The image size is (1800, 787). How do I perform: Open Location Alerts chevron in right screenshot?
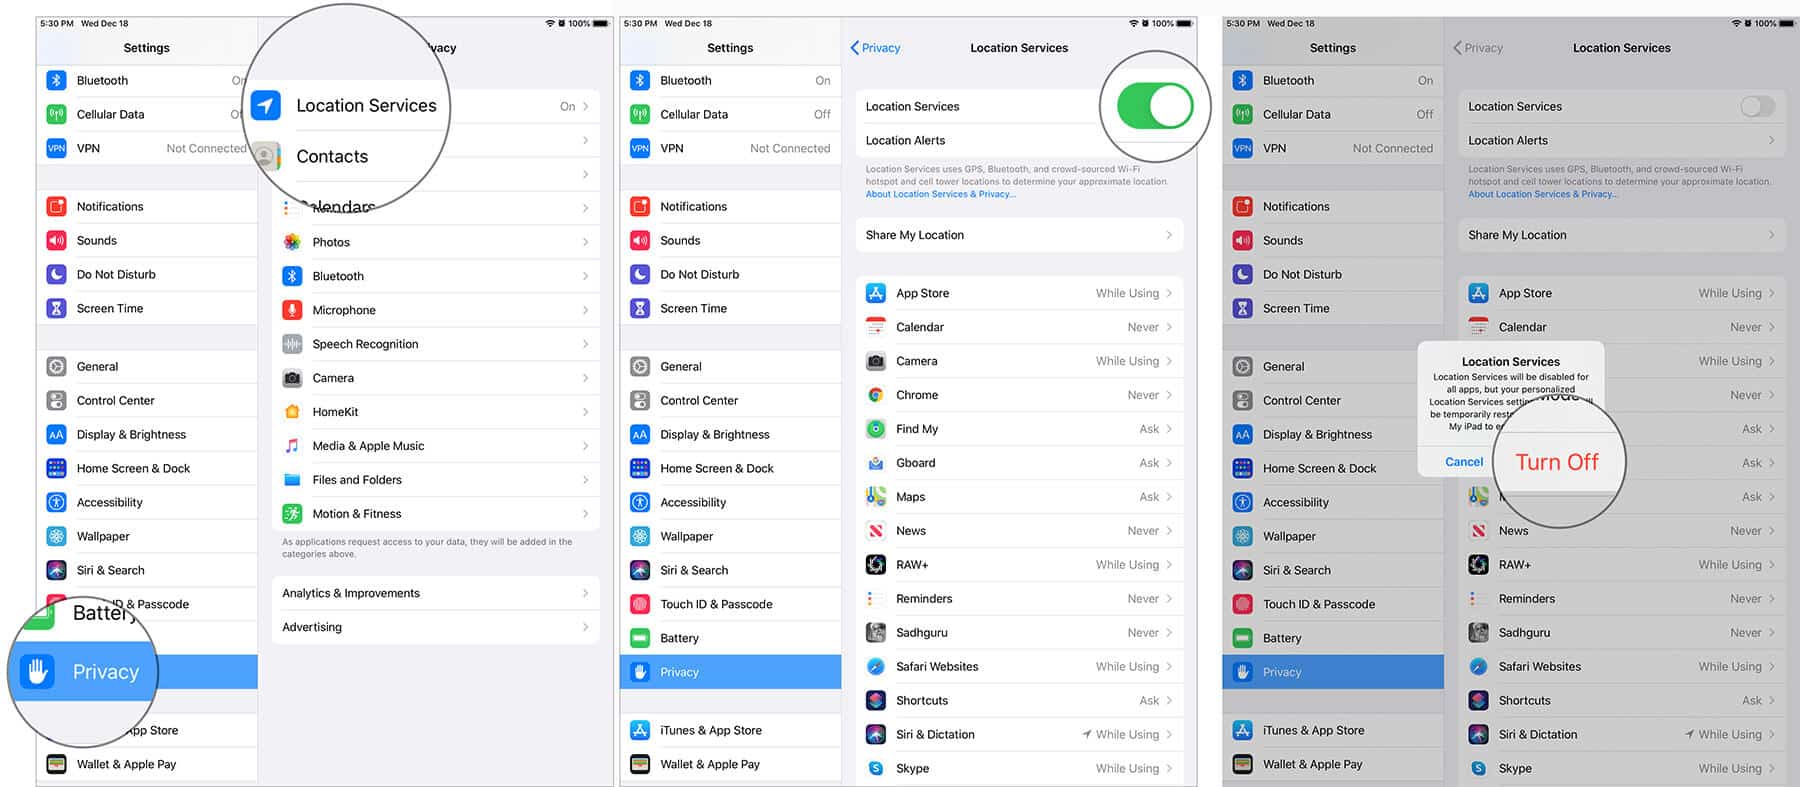1771,140
